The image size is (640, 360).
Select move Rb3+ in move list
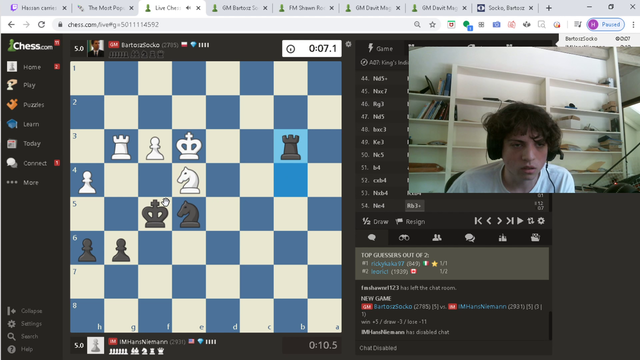coord(414,206)
